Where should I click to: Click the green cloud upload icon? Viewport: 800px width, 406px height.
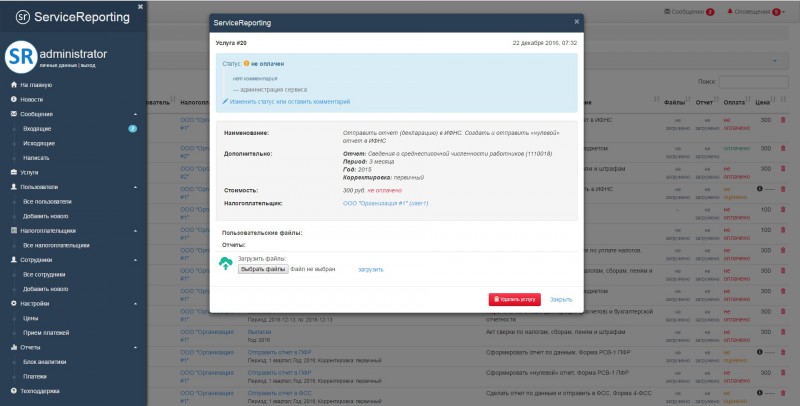(x=226, y=264)
